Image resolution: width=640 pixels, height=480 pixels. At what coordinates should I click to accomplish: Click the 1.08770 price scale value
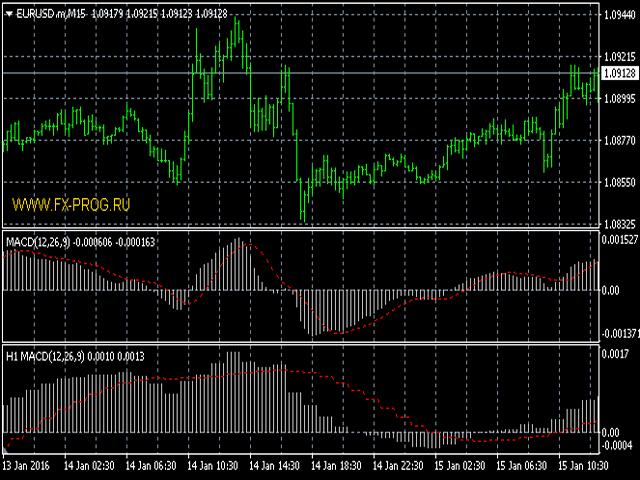619,141
